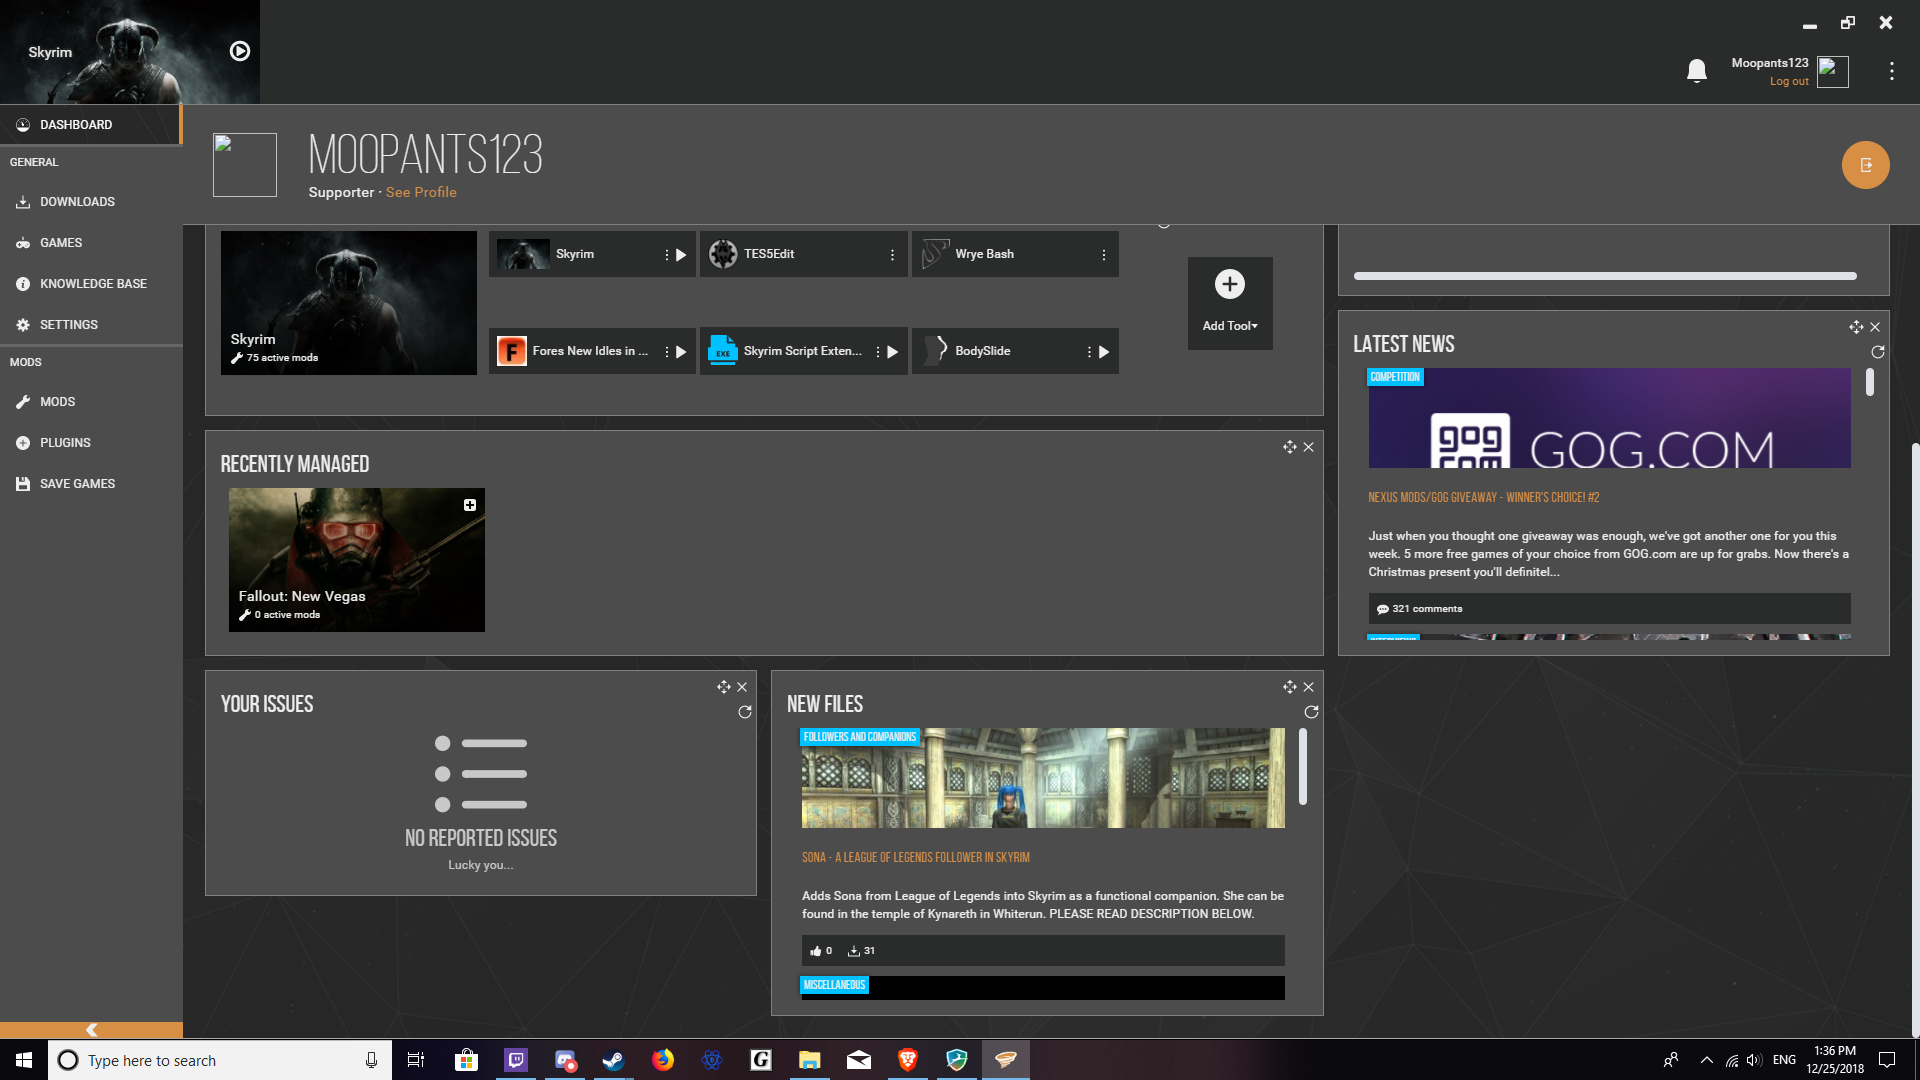Run the Skyrim tool play arrow
Screen dimensions: 1920x1080
tap(681, 255)
